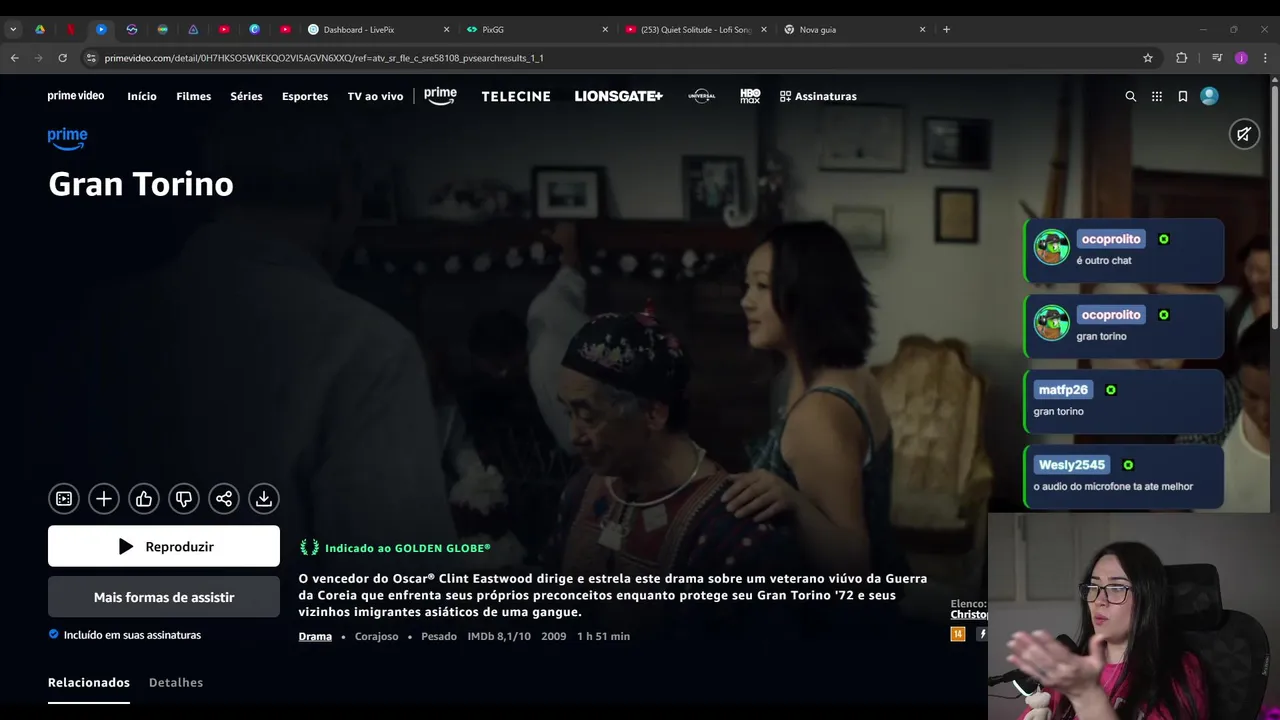Go back with the browser back arrow
This screenshot has width=1280, height=720.
14,58
